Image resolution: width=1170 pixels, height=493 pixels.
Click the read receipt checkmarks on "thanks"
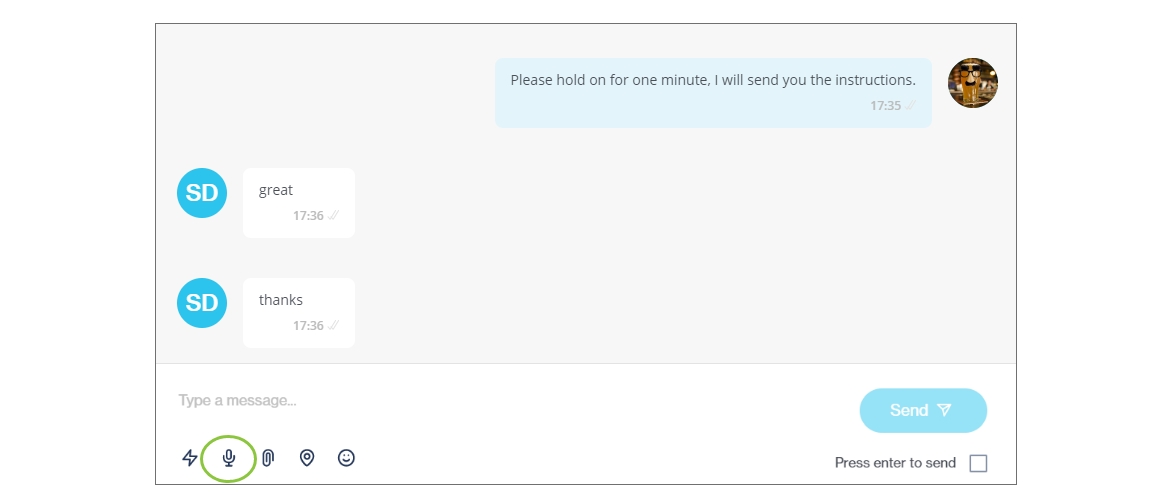click(x=334, y=326)
